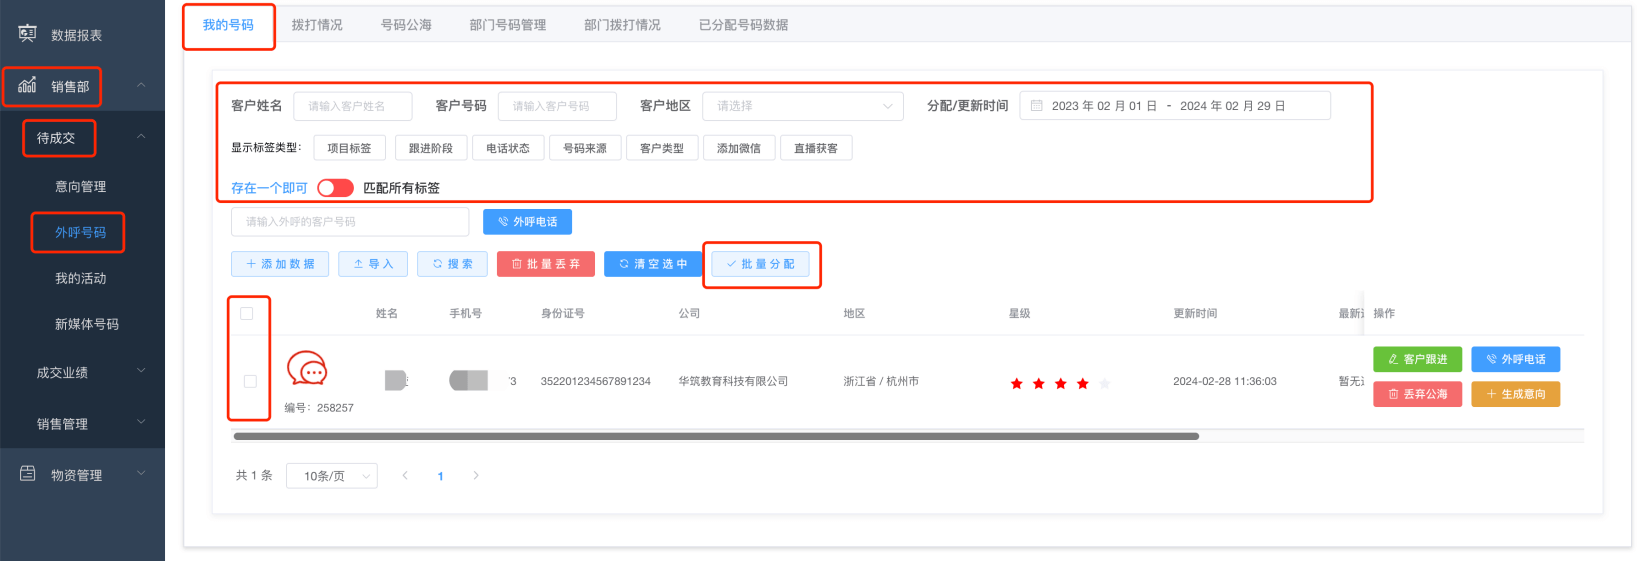
Task: Toggle the match all tags switch
Action: (x=335, y=188)
